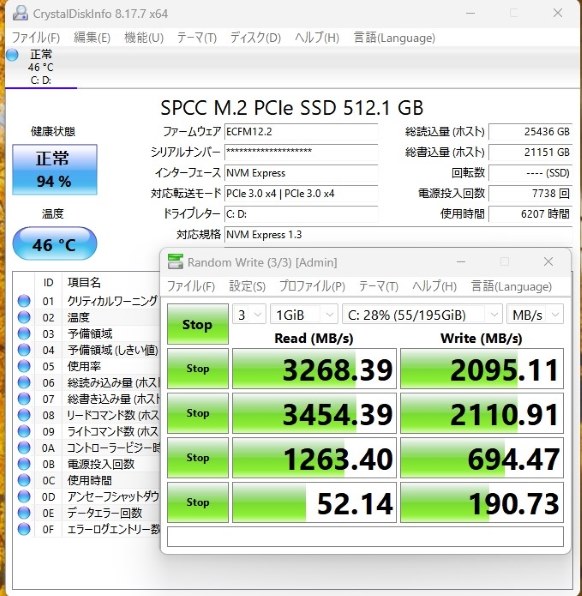Click the write result bar 190.73
This screenshot has height=596, width=582.
(x=482, y=502)
